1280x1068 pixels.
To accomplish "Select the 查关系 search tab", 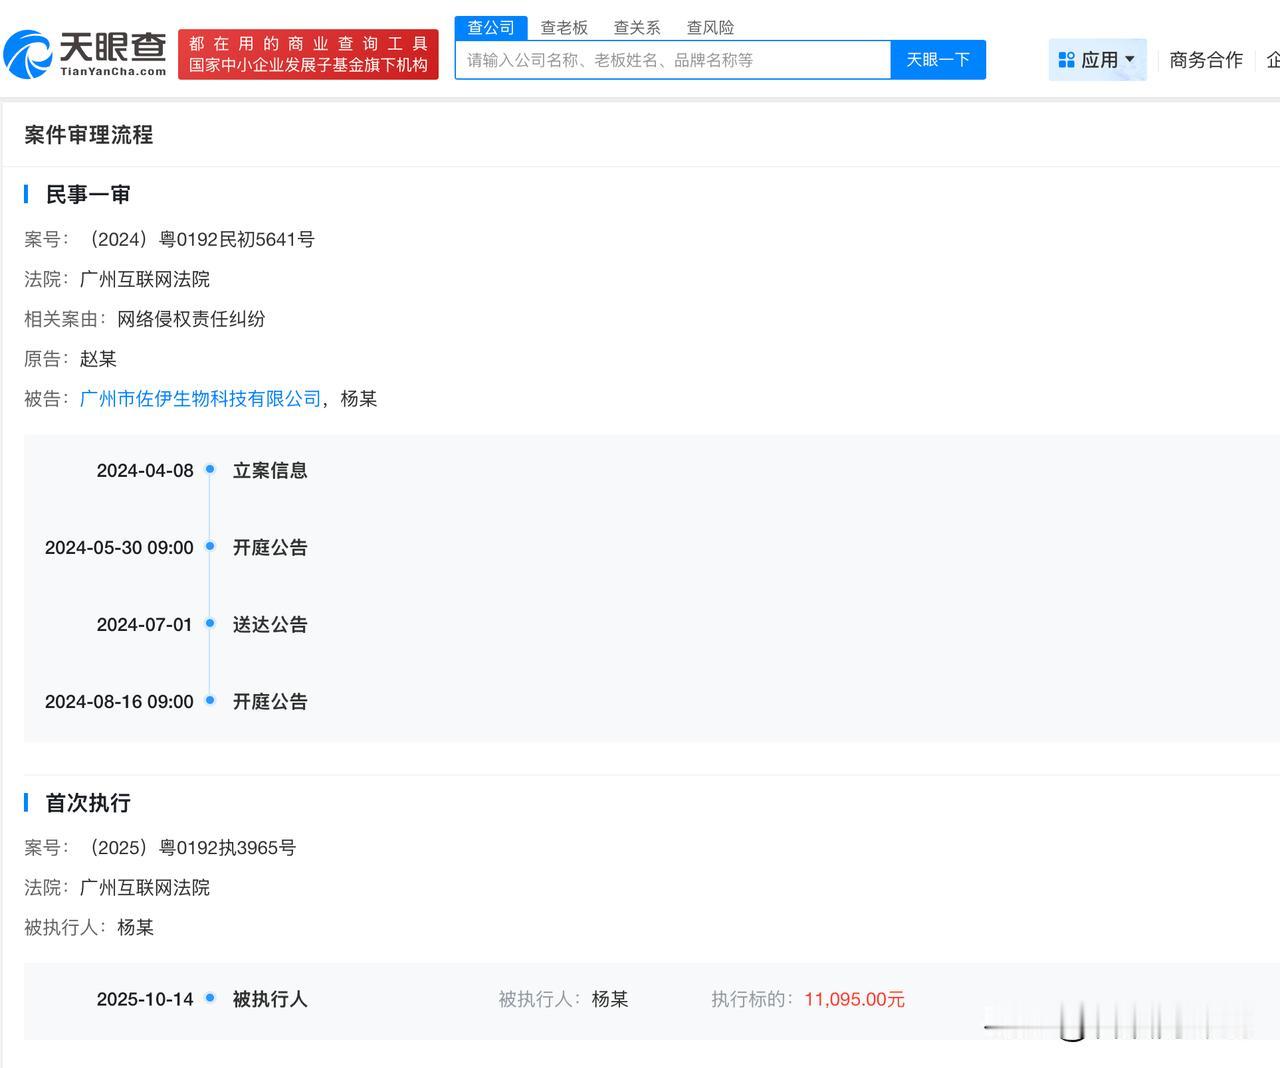I will 637,28.
